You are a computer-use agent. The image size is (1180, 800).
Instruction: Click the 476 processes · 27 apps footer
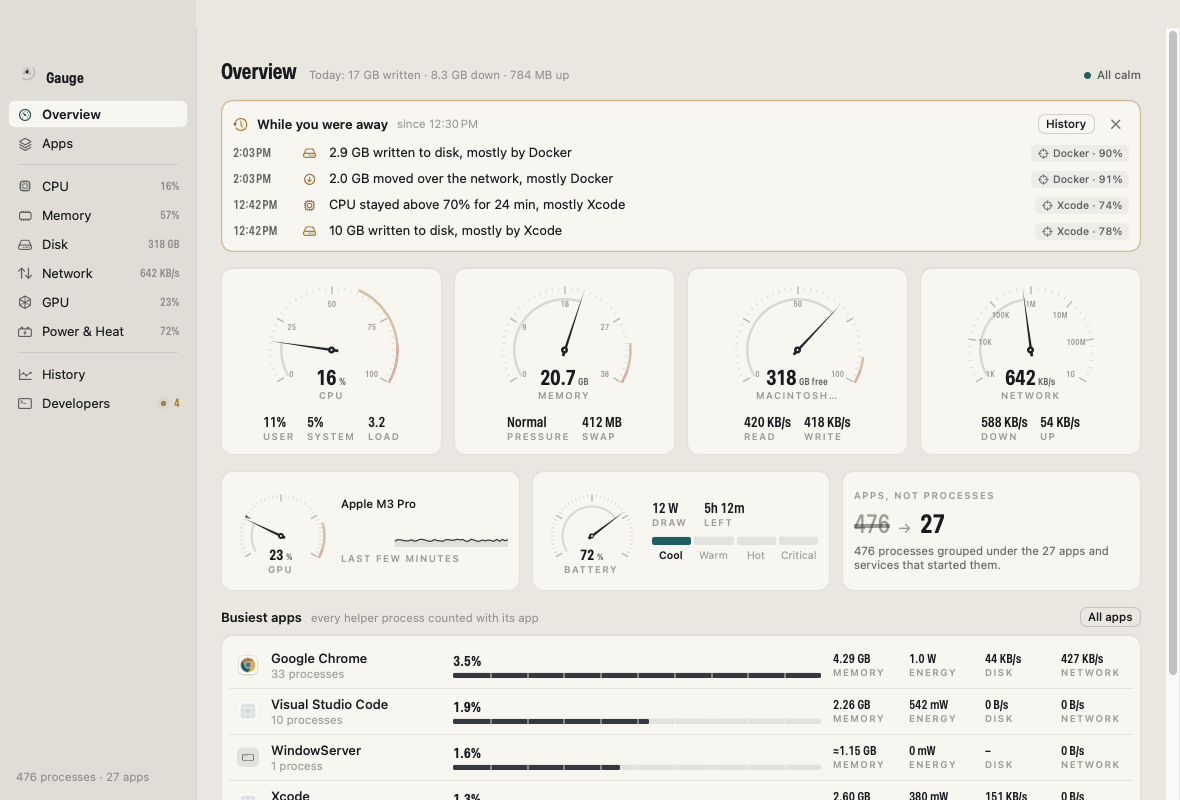point(83,777)
